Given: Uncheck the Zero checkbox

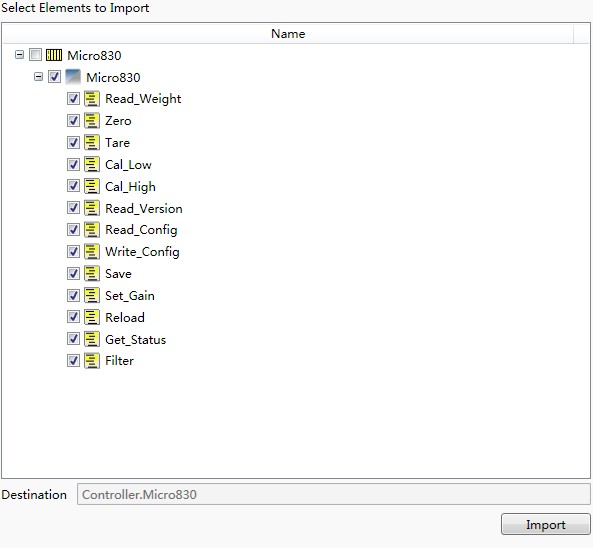Looking at the screenshot, I should 73,121.
